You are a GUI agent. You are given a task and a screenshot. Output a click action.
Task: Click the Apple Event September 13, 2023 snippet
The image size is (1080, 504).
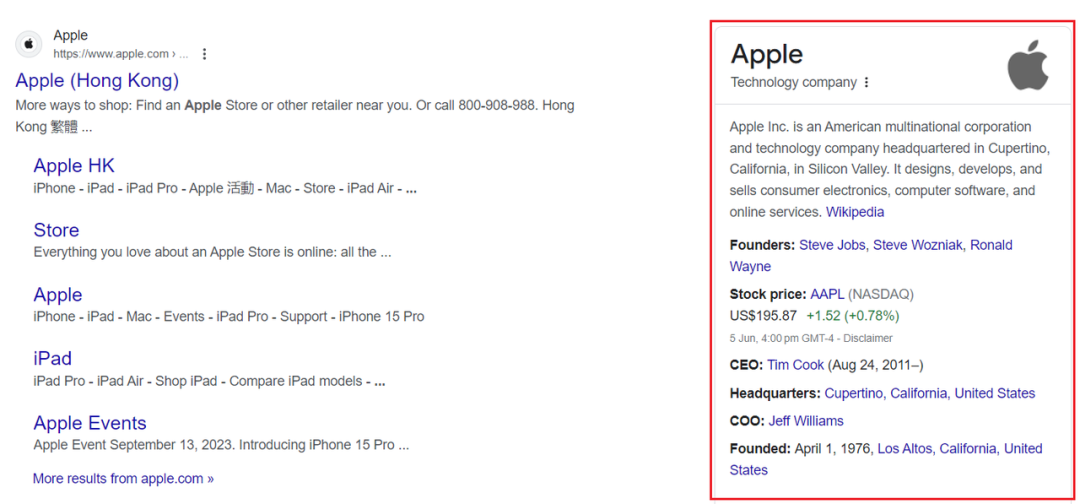(x=221, y=445)
